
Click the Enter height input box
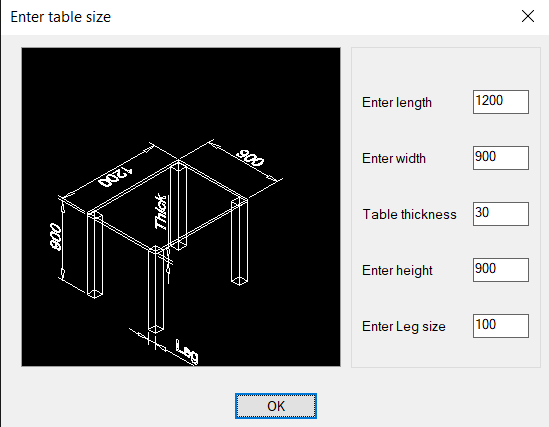[x=501, y=270]
